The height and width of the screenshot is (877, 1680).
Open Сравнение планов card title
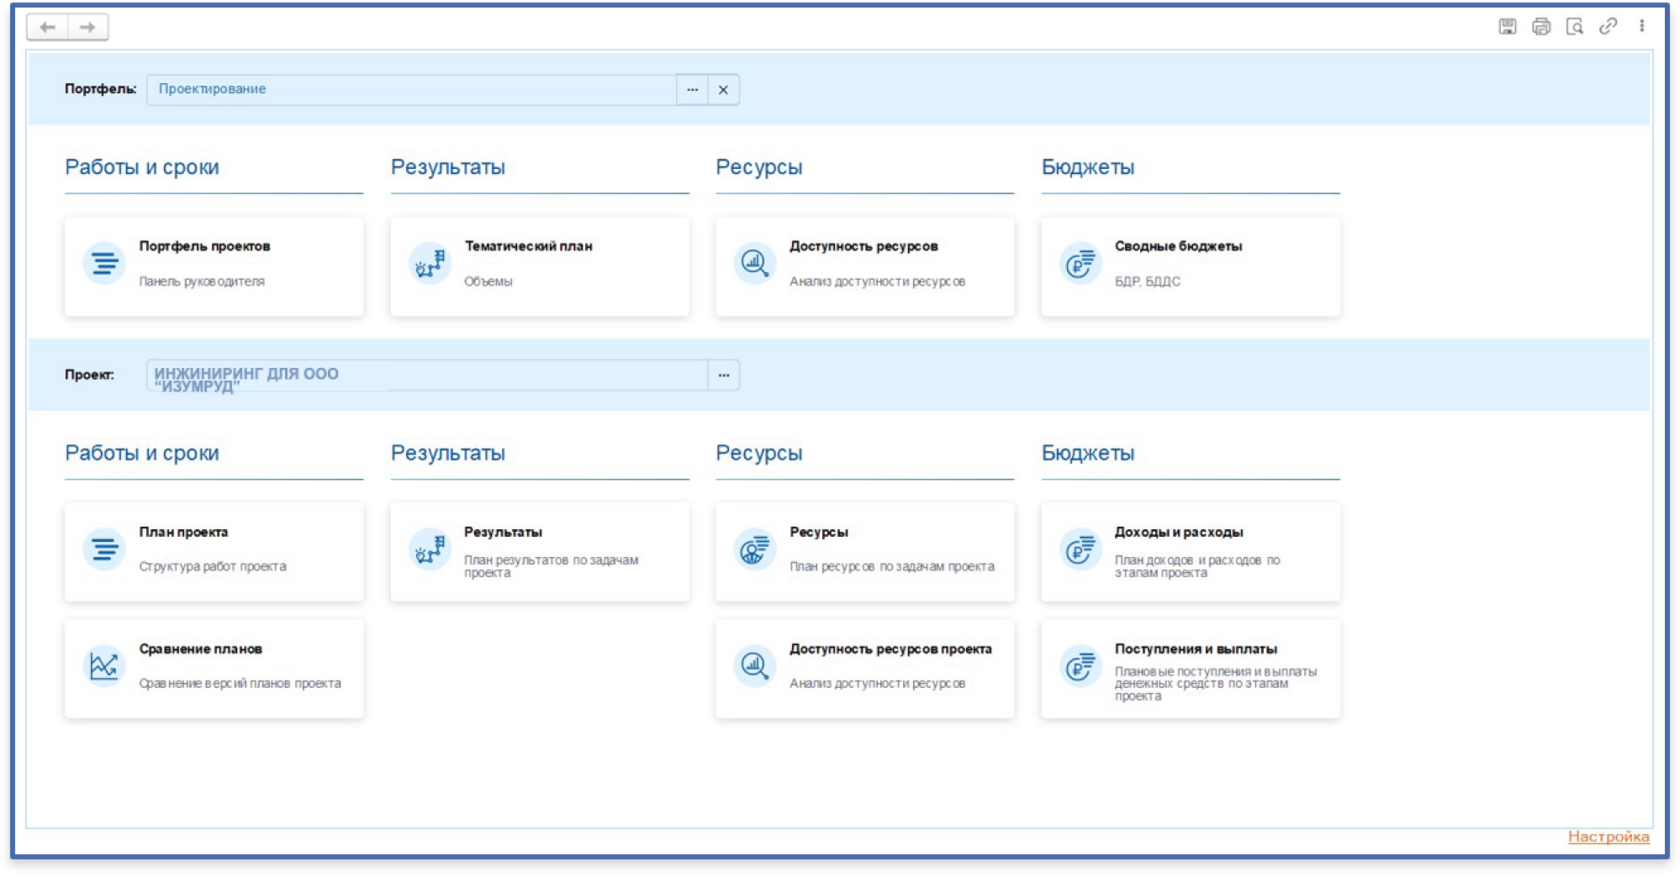pyautogui.click(x=200, y=649)
